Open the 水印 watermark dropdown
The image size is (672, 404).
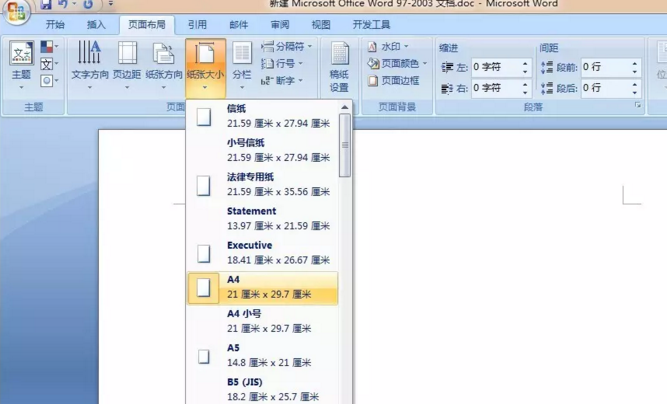click(388, 46)
